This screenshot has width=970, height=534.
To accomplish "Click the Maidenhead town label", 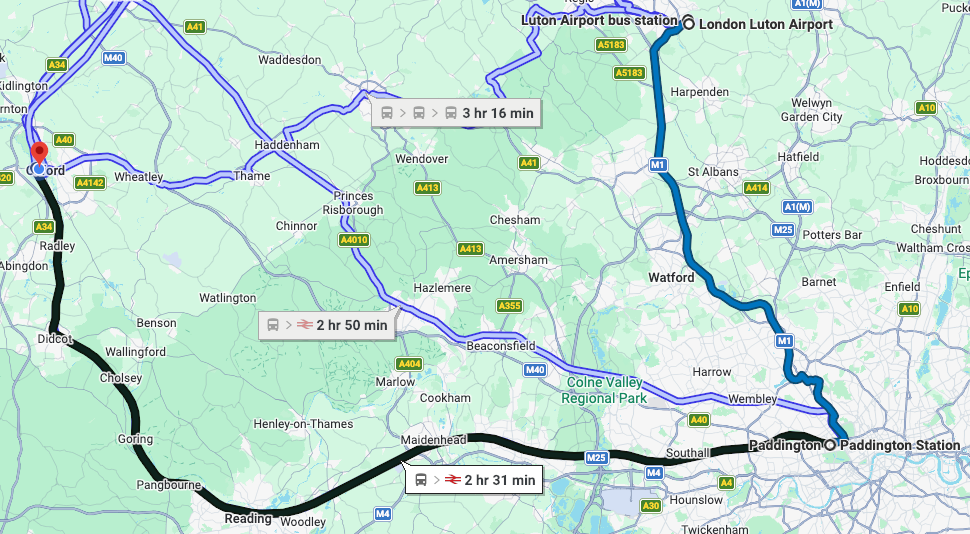I will tap(433, 440).
